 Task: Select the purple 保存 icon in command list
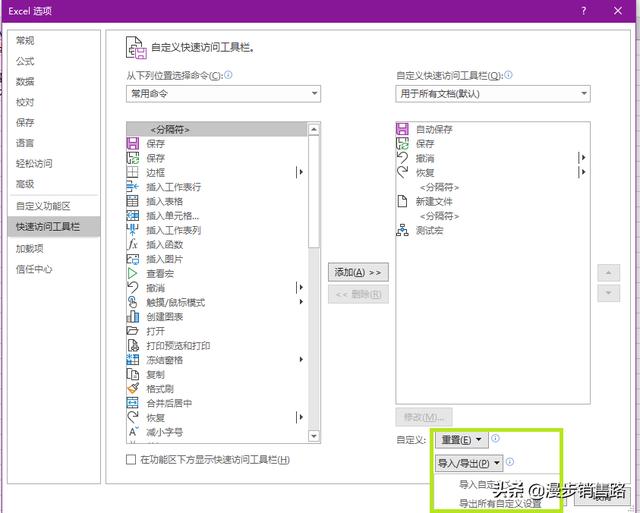pyautogui.click(x=133, y=144)
